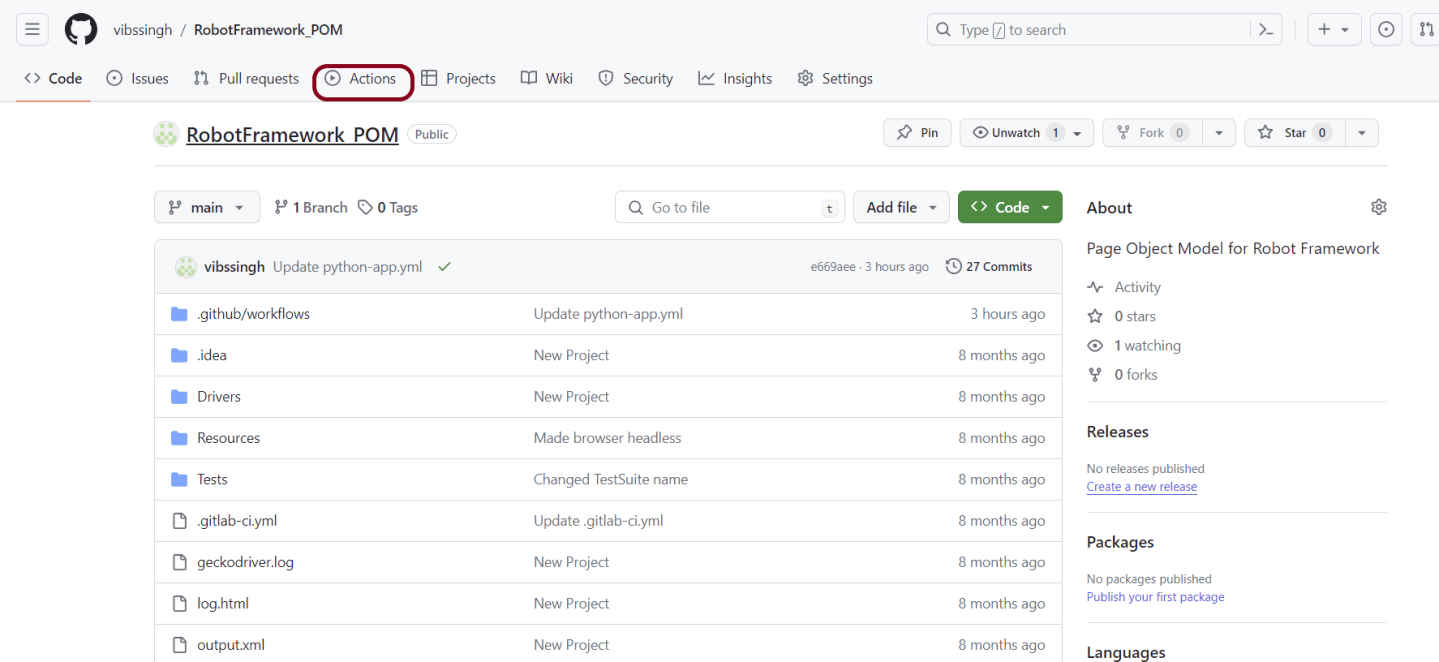Switch to the Code tab
Viewport: 1439px width, 662px height.
pyautogui.click(x=53, y=78)
